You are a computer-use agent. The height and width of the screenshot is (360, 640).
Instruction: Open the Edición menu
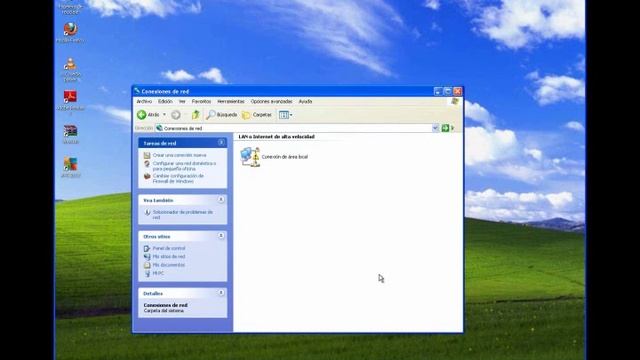tap(165, 101)
